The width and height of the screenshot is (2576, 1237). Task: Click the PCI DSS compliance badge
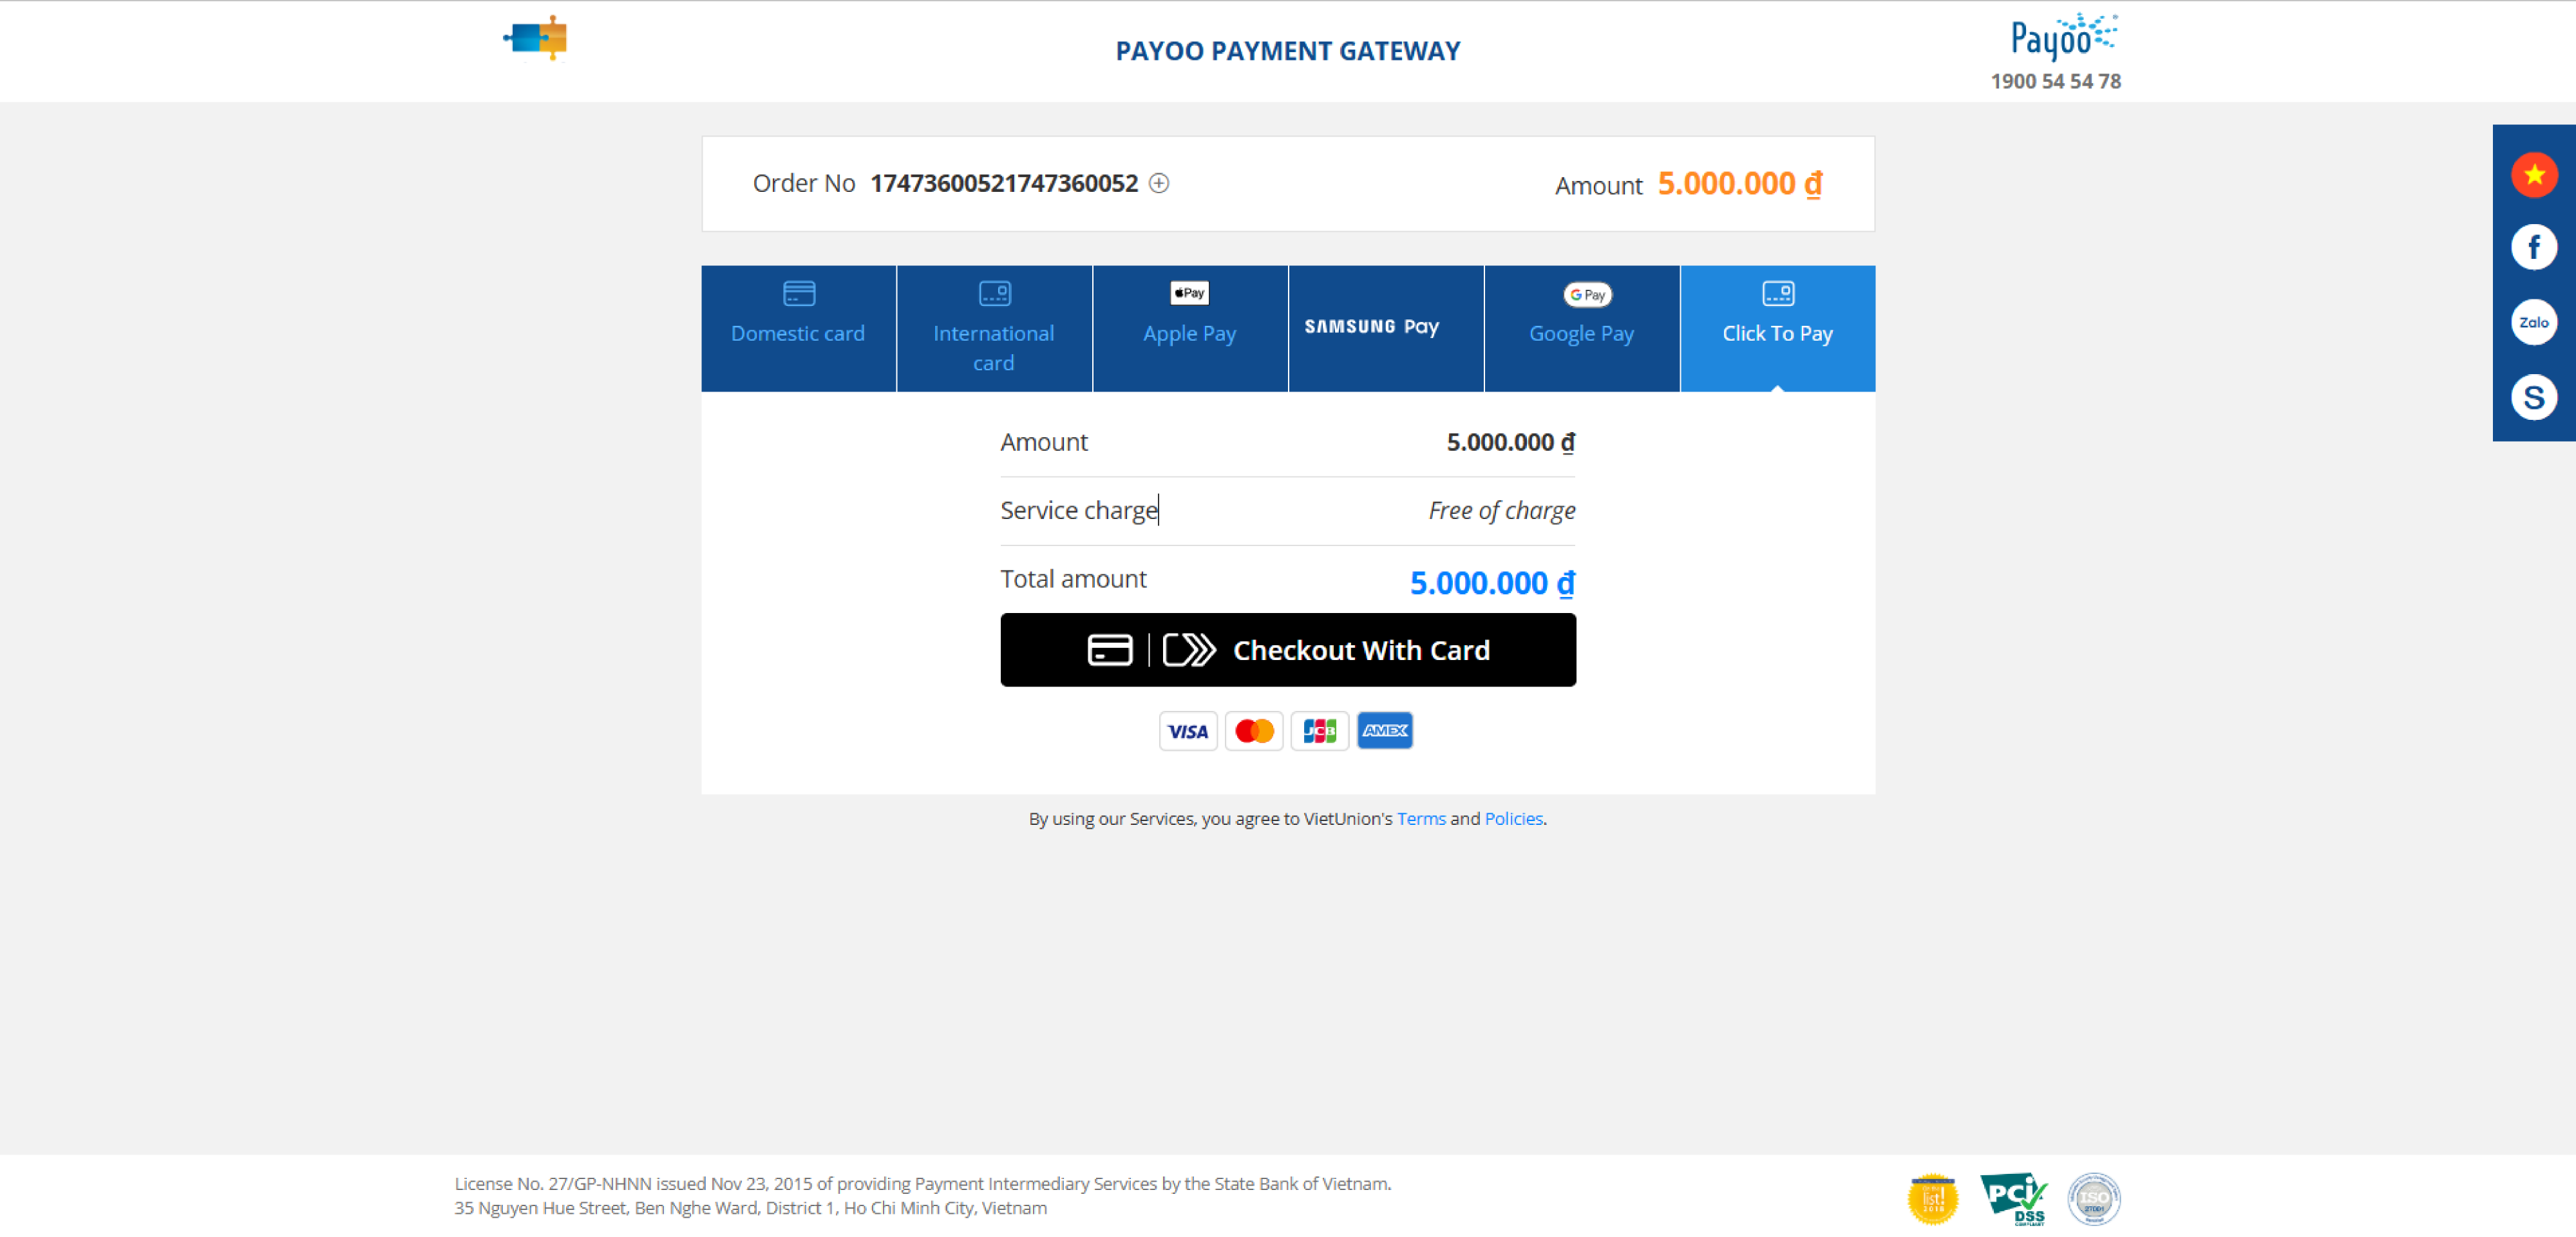[x=2013, y=1197]
